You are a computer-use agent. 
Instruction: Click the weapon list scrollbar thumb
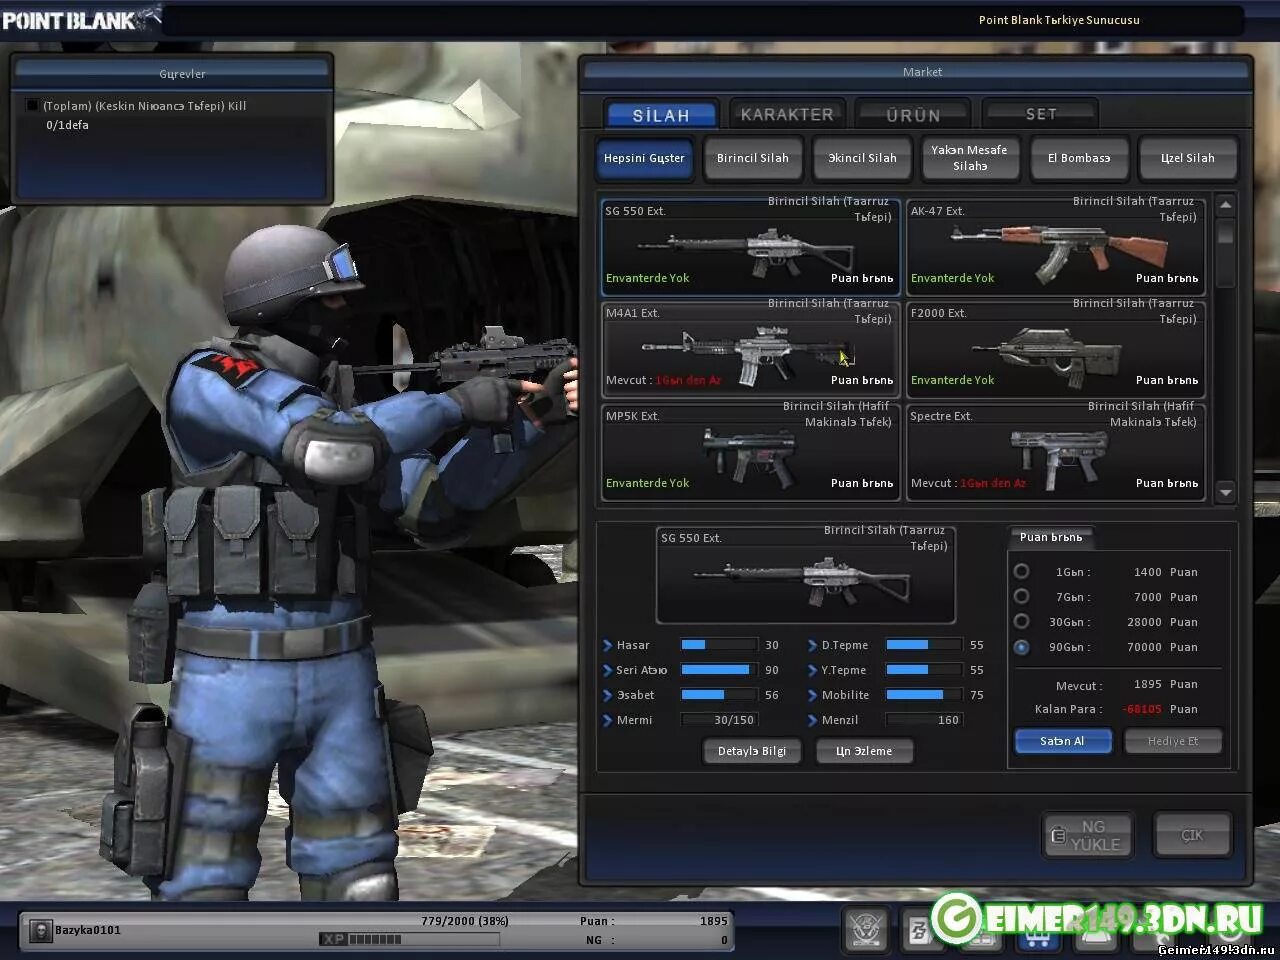(x=1225, y=231)
